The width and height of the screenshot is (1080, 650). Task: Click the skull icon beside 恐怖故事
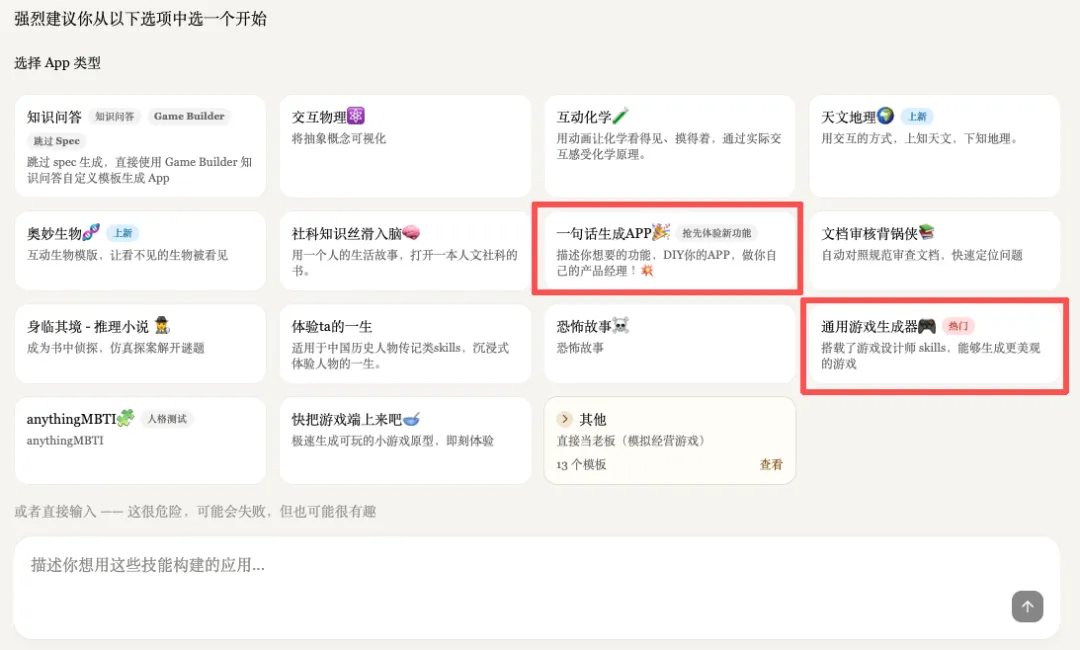[x=621, y=325]
